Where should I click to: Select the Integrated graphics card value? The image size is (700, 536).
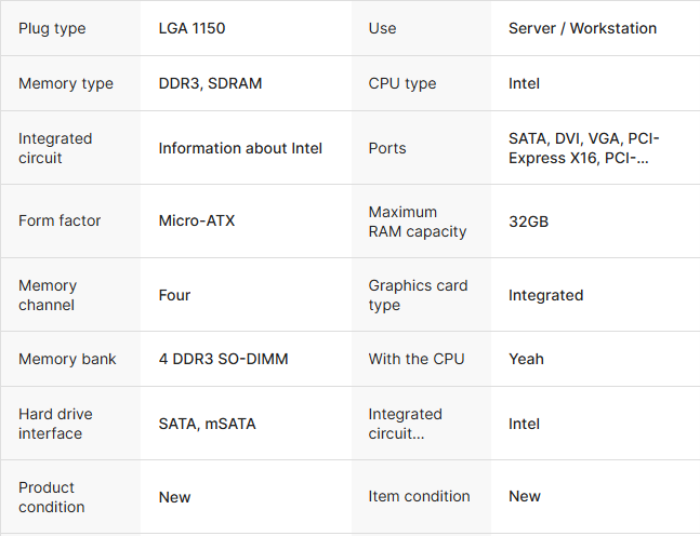pyautogui.click(x=545, y=295)
